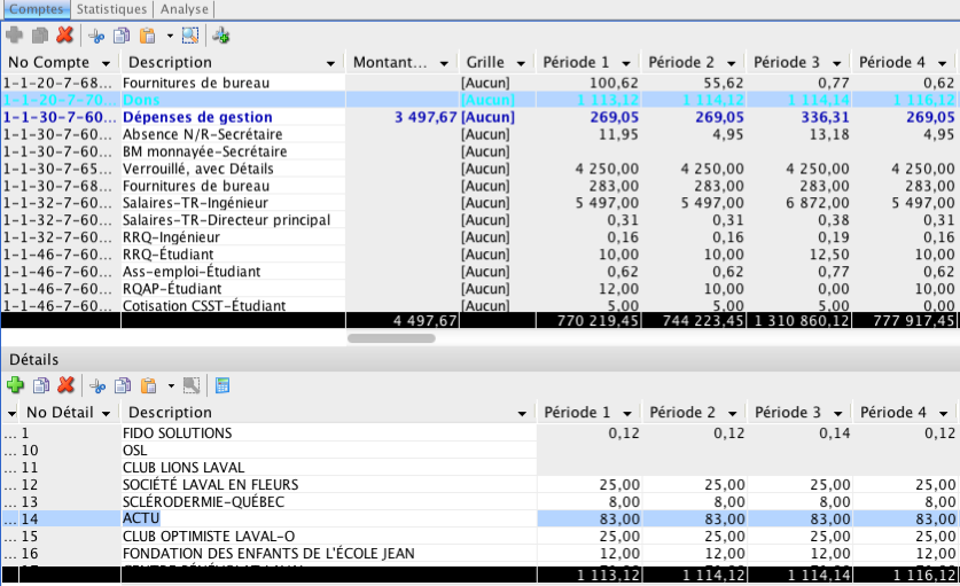Switch to the Comptes tab
This screenshot has height=586, width=960.
click(36, 9)
